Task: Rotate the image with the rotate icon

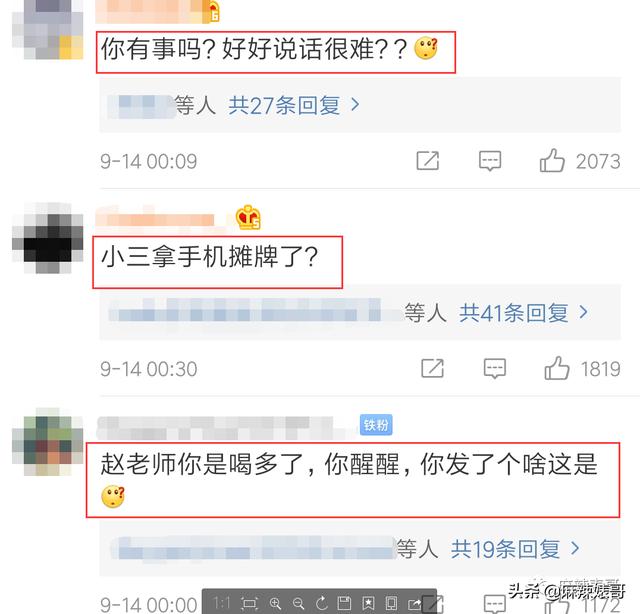Action: pos(322,603)
